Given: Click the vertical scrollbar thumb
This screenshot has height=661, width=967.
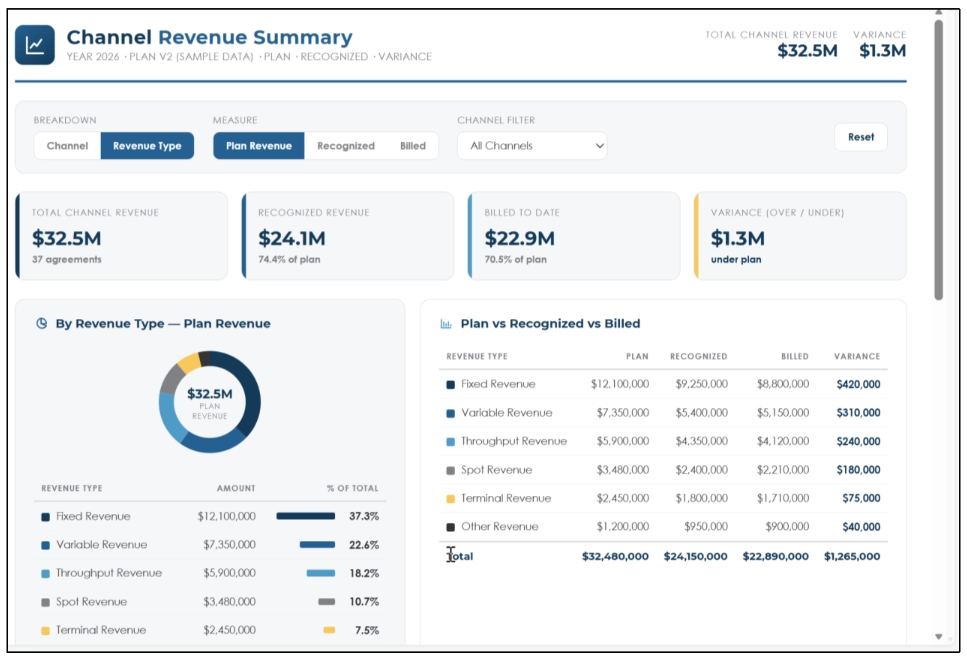Looking at the screenshot, I should pos(938,160).
